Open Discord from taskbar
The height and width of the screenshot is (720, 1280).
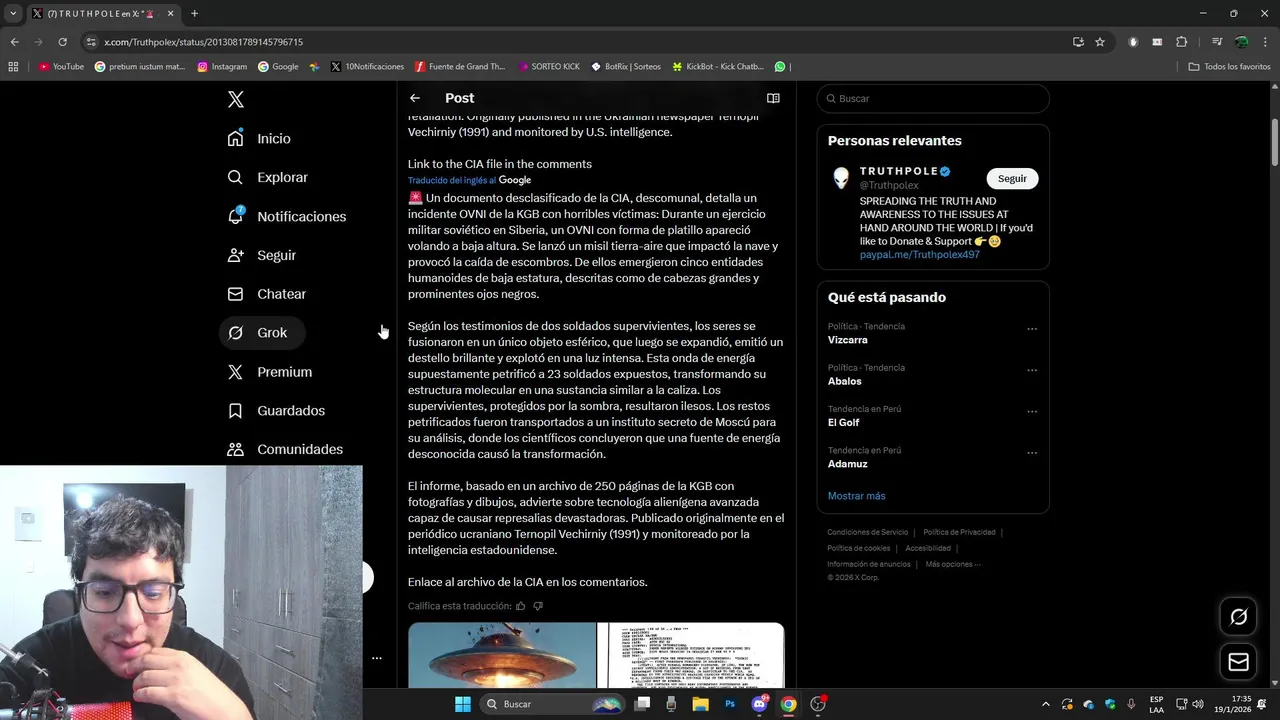pyautogui.click(x=760, y=704)
